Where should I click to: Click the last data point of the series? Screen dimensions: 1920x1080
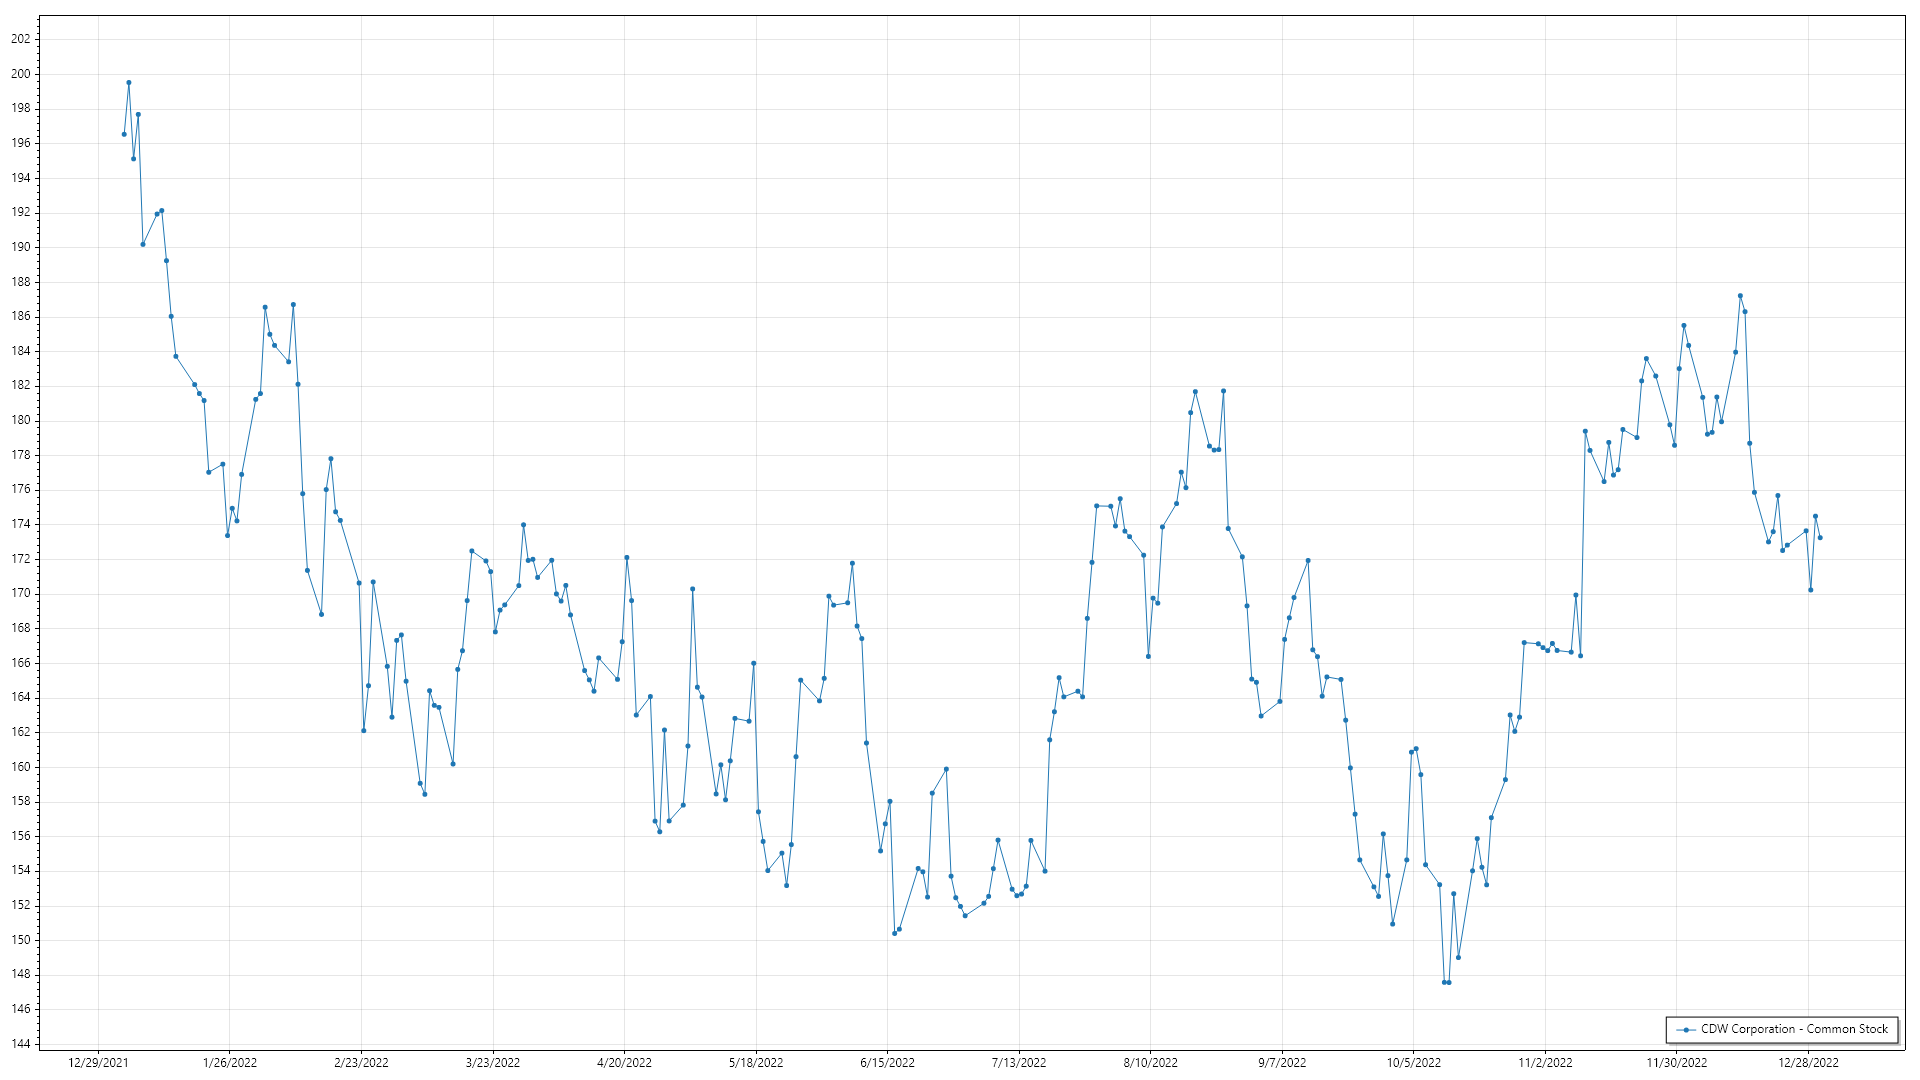[1820, 538]
